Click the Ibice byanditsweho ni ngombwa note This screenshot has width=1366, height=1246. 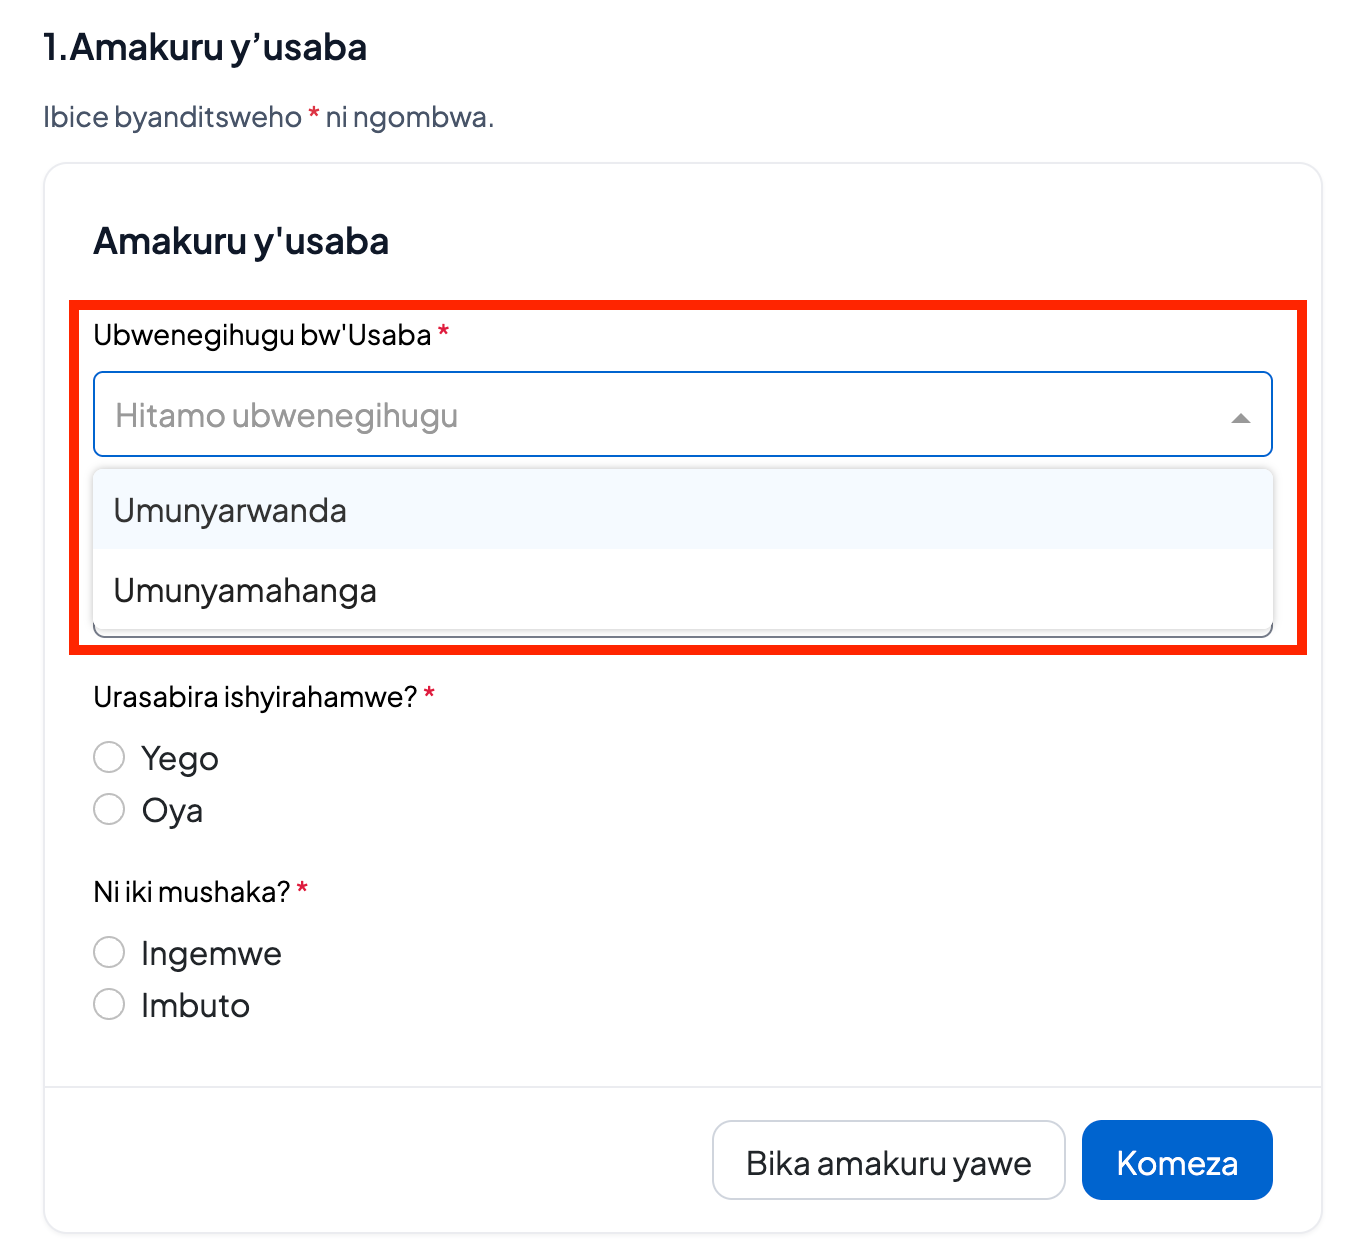point(269,118)
